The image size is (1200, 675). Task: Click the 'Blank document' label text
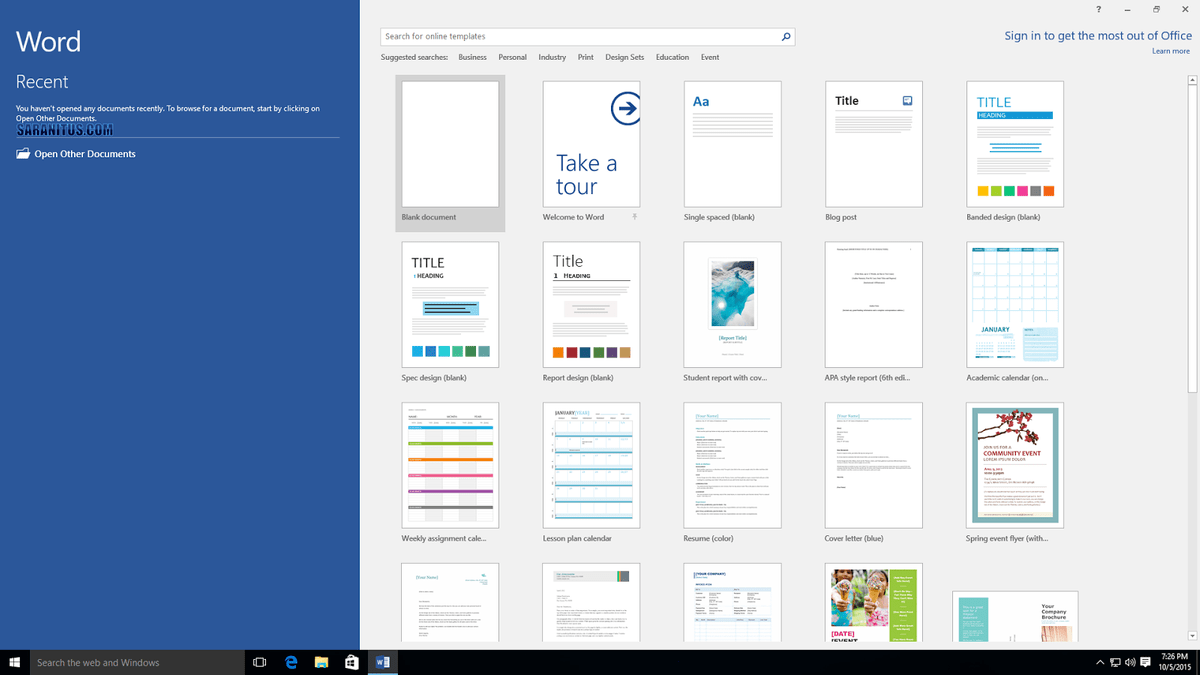[x=429, y=217]
